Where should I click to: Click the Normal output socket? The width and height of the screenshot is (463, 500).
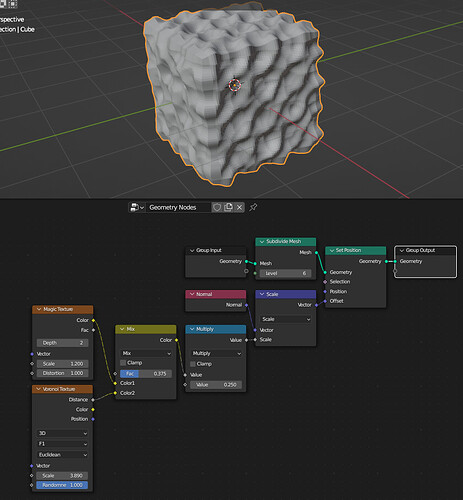coord(246,305)
